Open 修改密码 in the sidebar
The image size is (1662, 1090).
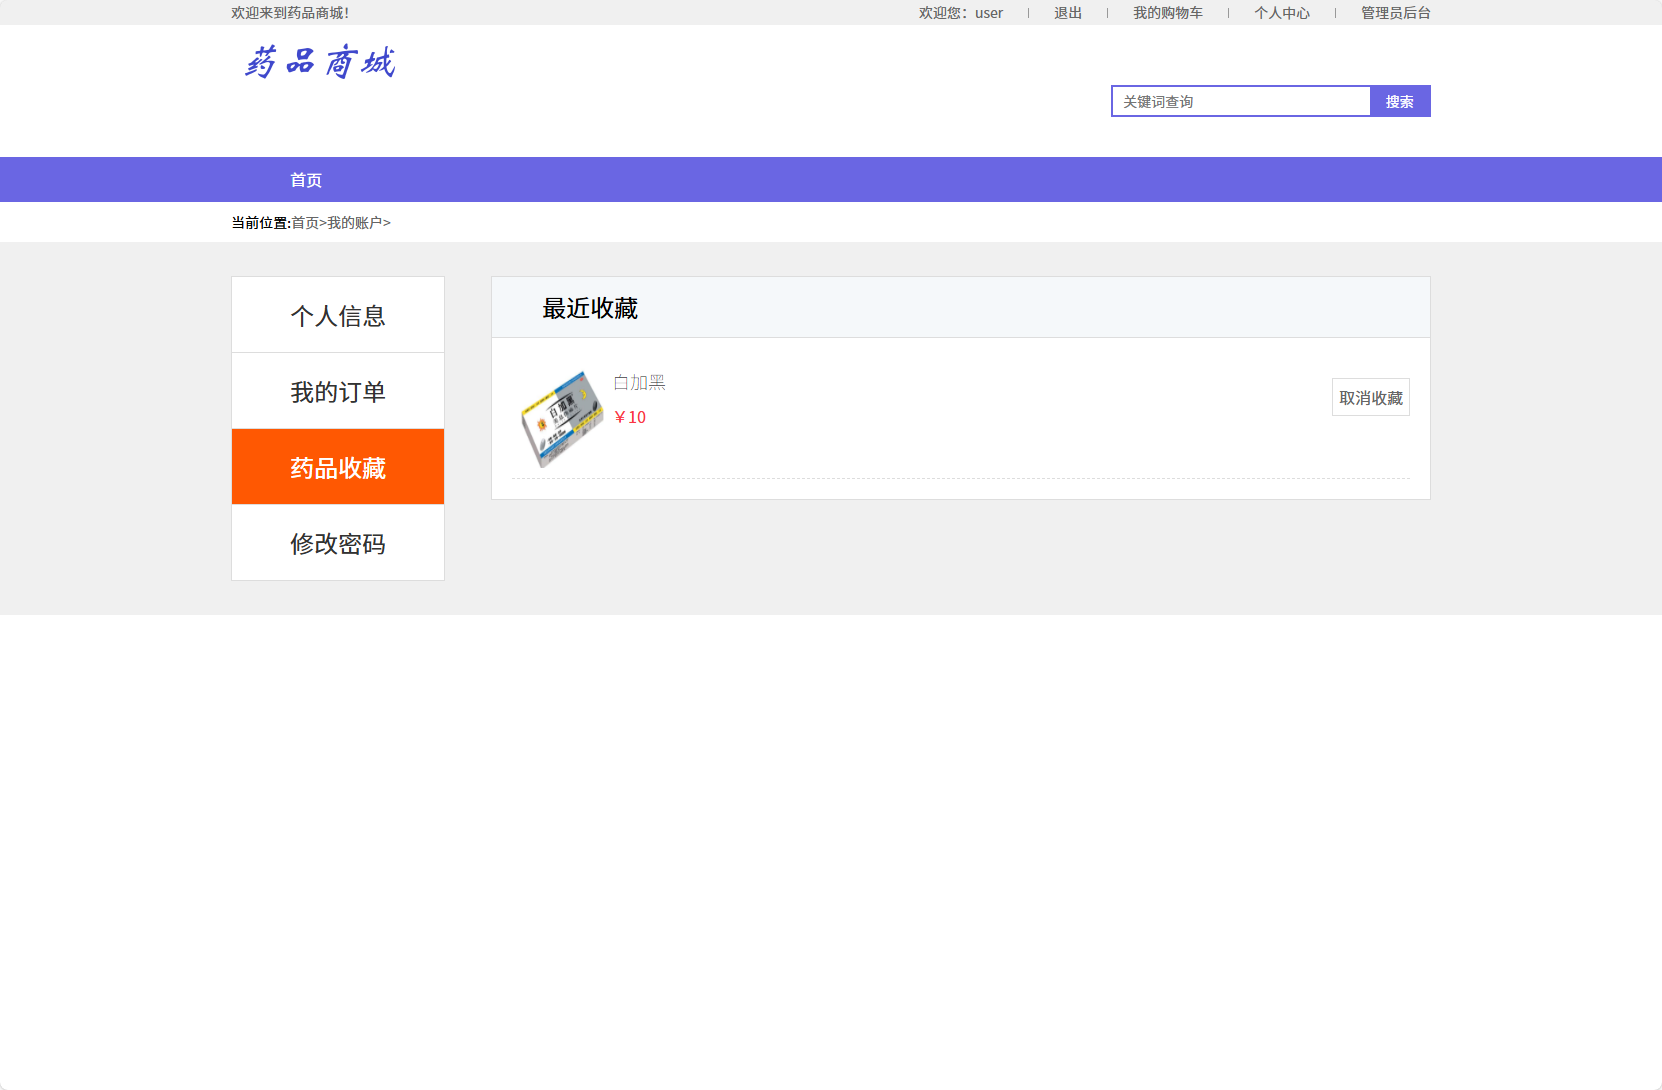pyautogui.click(x=337, y=543)
